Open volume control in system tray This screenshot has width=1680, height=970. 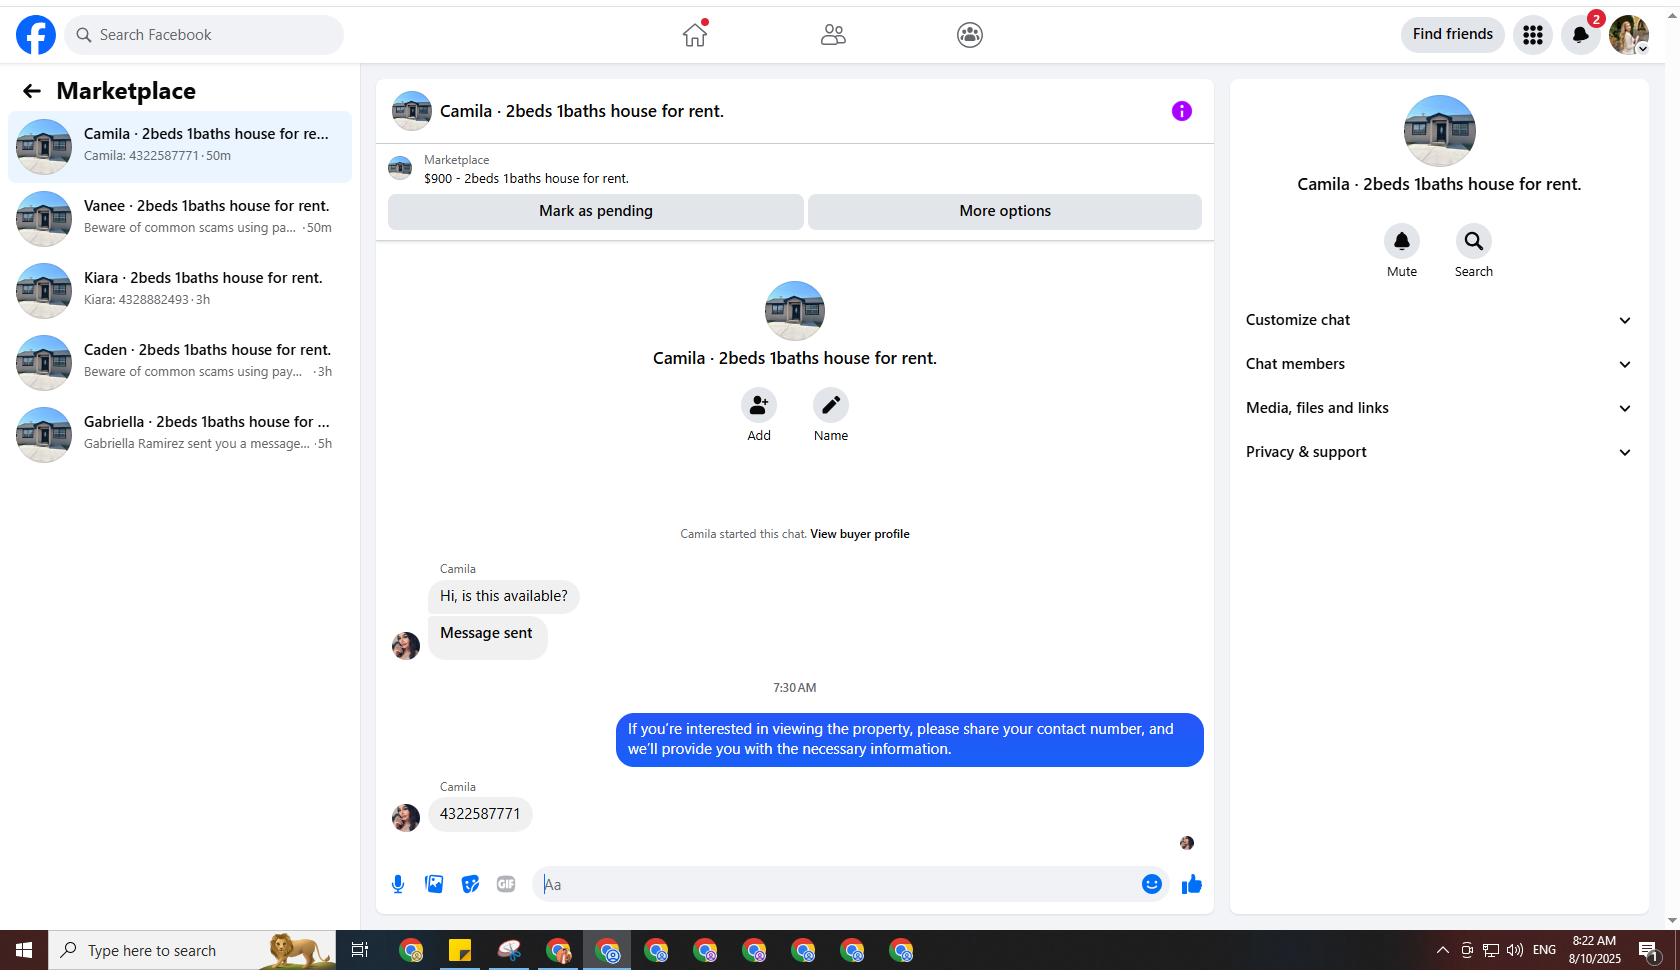point(1515,950)
